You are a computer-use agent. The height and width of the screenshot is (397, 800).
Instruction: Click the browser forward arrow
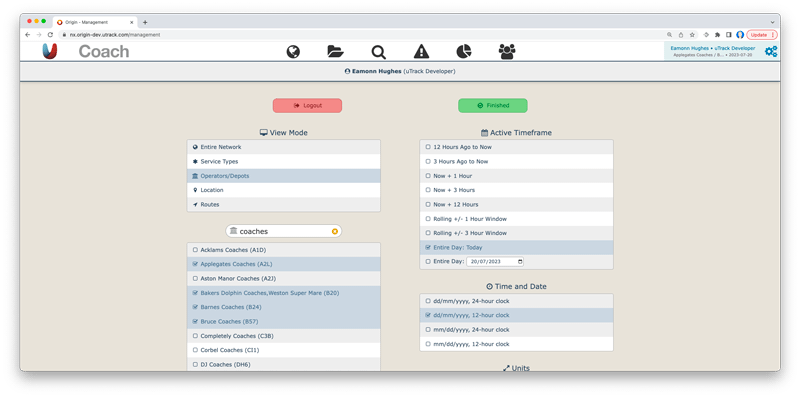point(39,35)
